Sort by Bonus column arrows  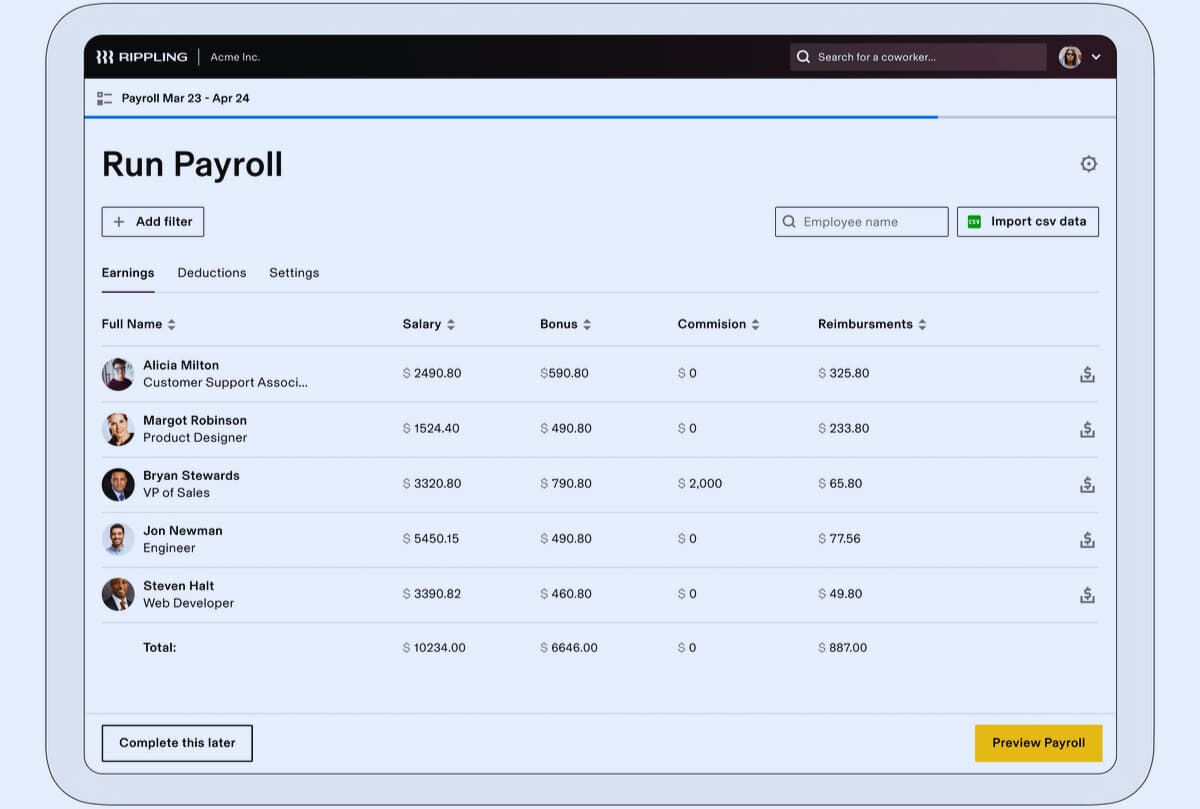click(x=587, y=324)
